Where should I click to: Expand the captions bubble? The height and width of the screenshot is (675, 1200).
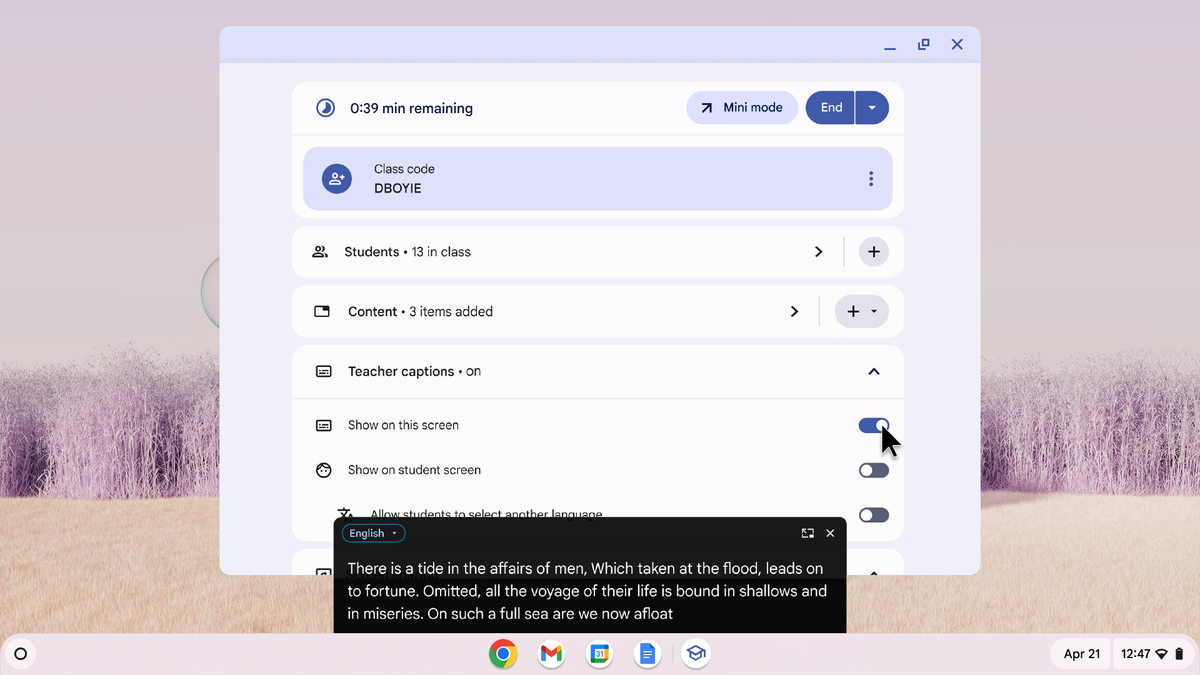808,533
